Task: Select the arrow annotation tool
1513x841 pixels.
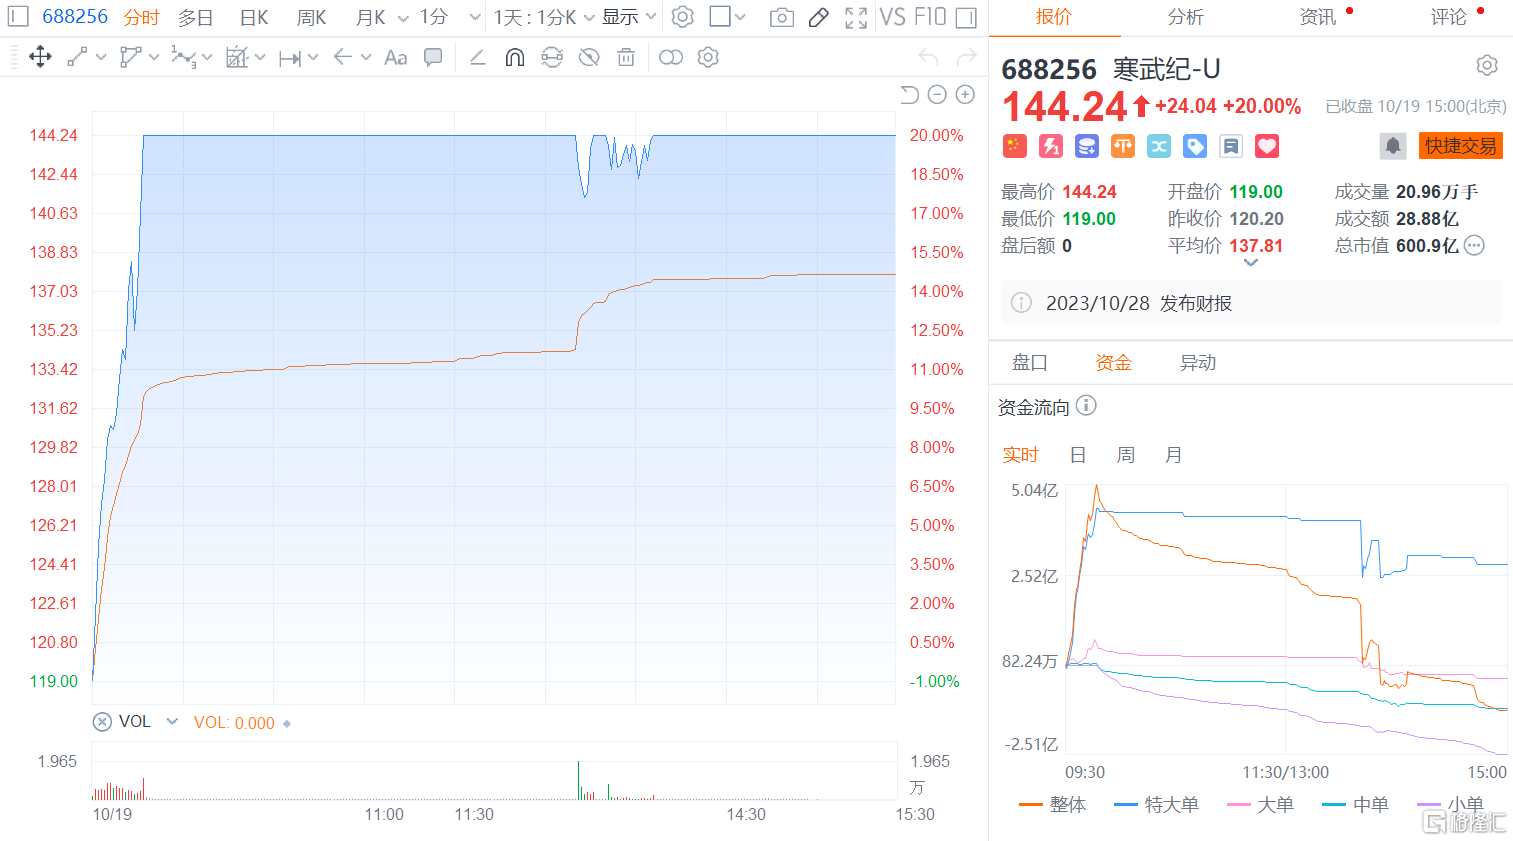Action: tap(342, 57)
